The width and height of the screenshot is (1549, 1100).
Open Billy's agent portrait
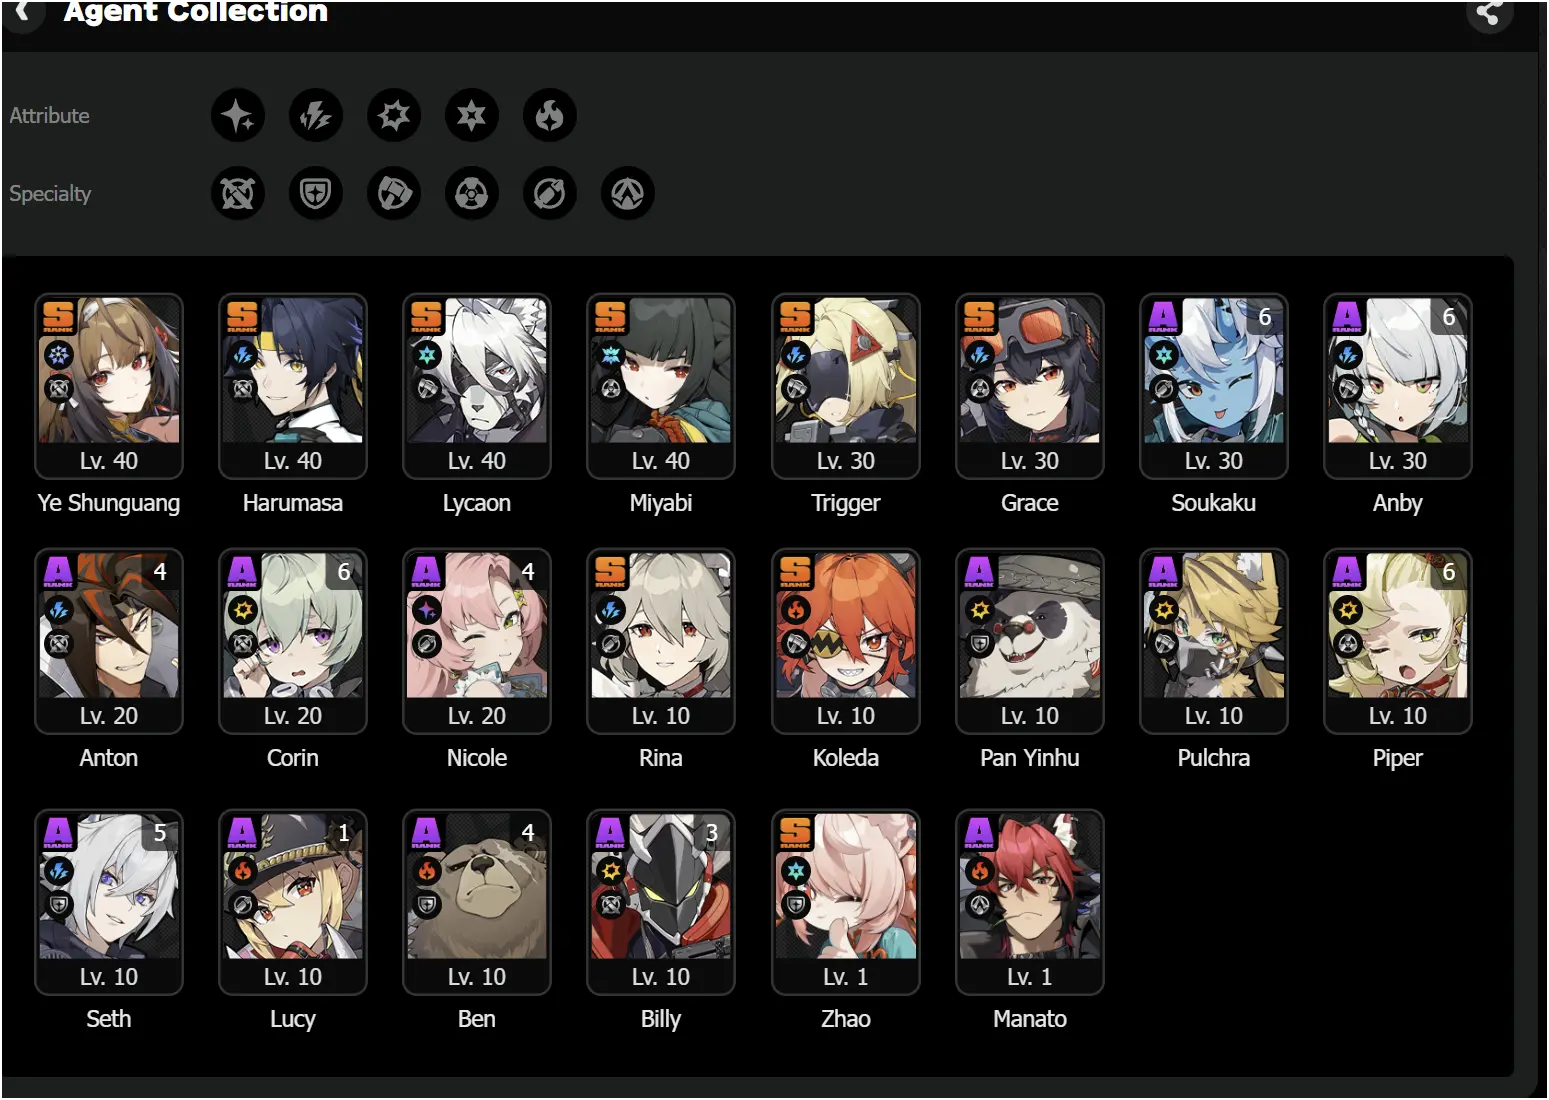click(x=661, y=886)
